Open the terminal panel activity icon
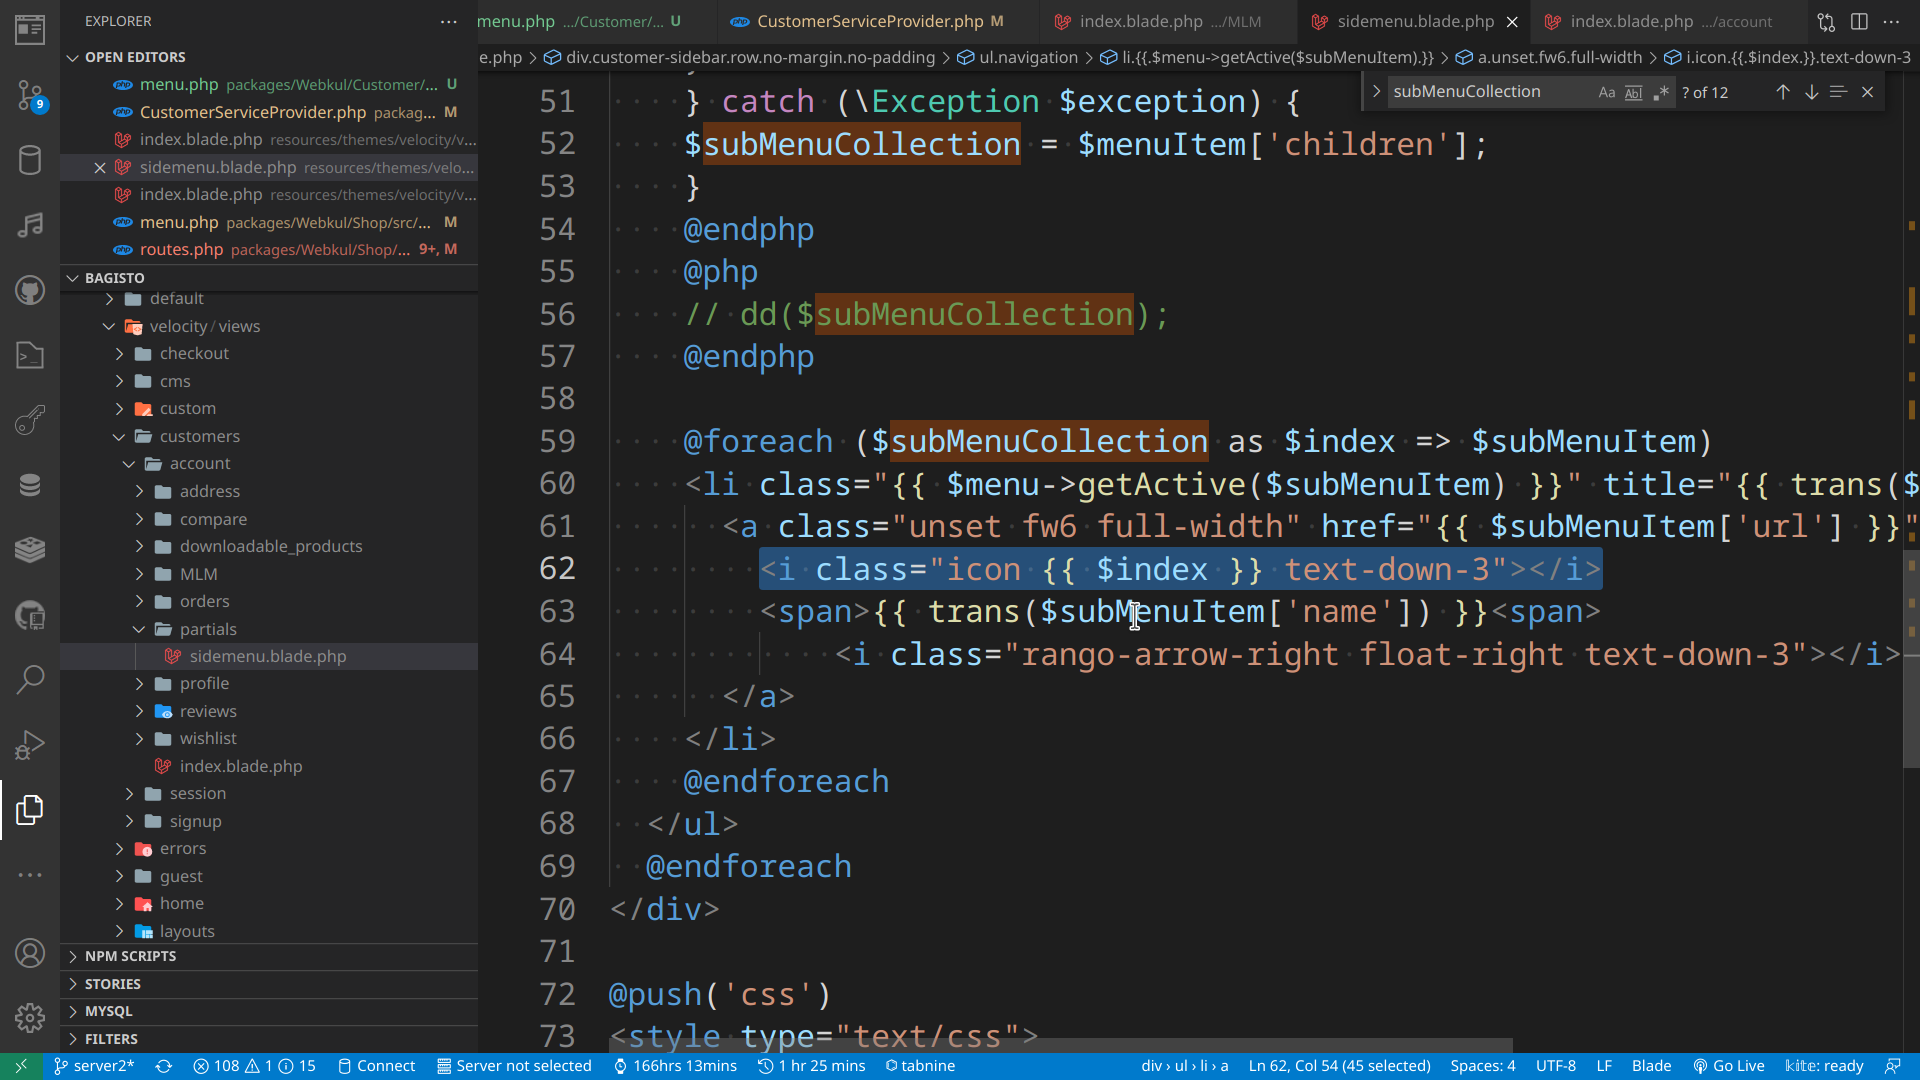1920x1080 pixels. tap(30, 355)
